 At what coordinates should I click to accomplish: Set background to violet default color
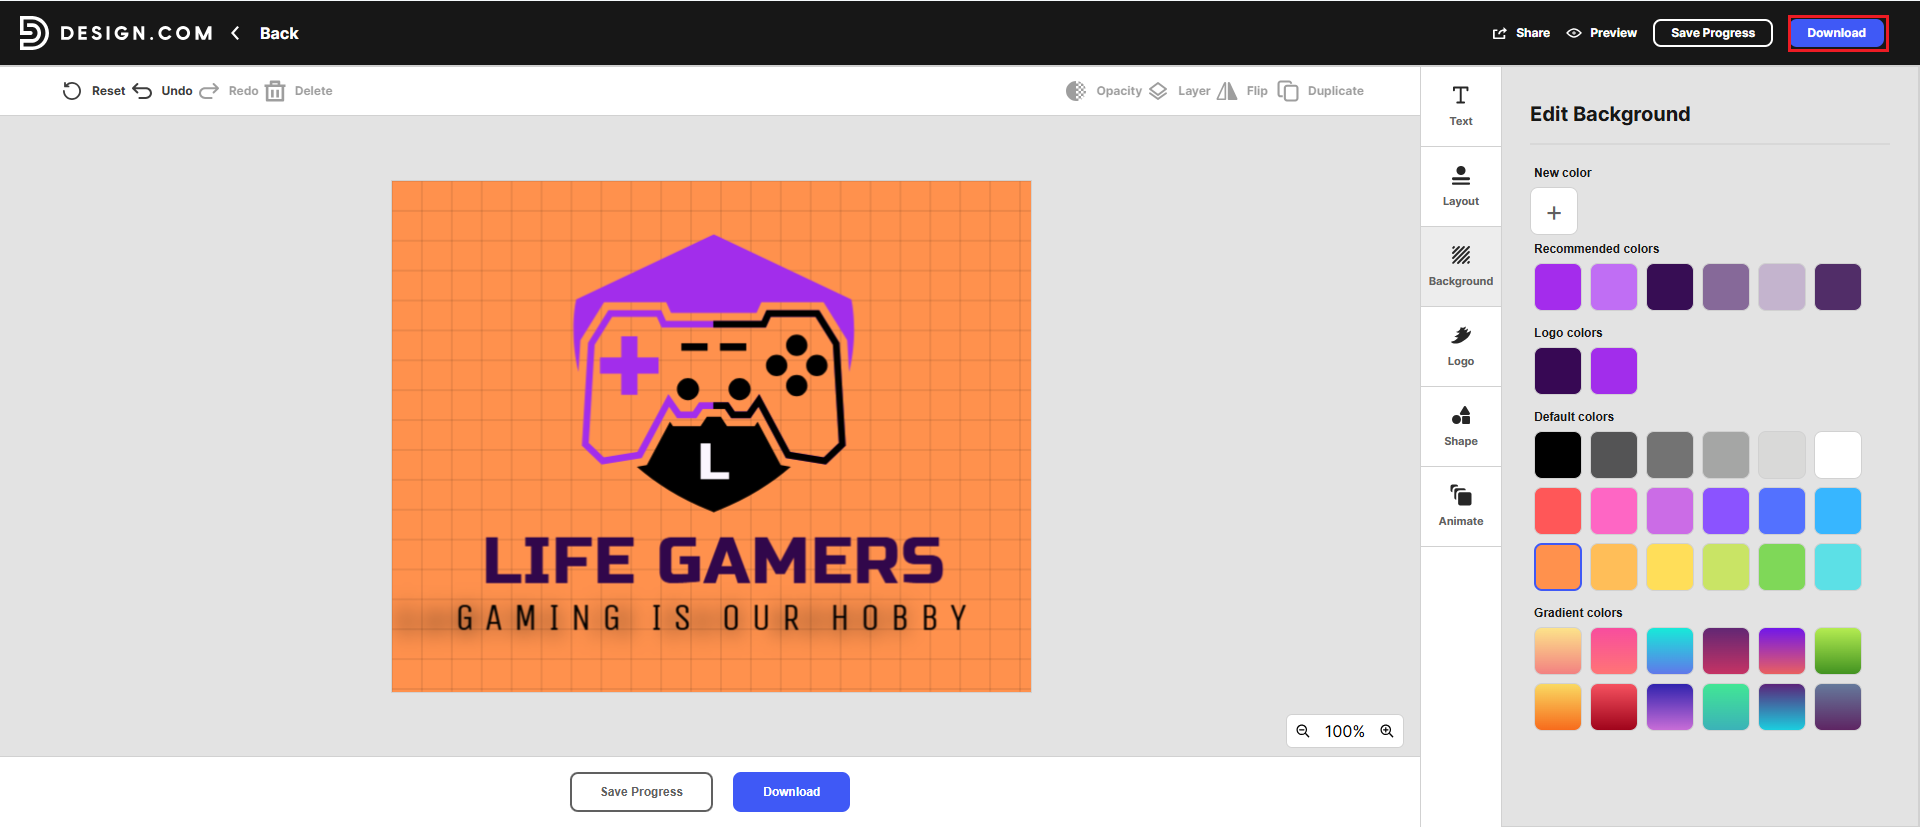click(1726, 511)
